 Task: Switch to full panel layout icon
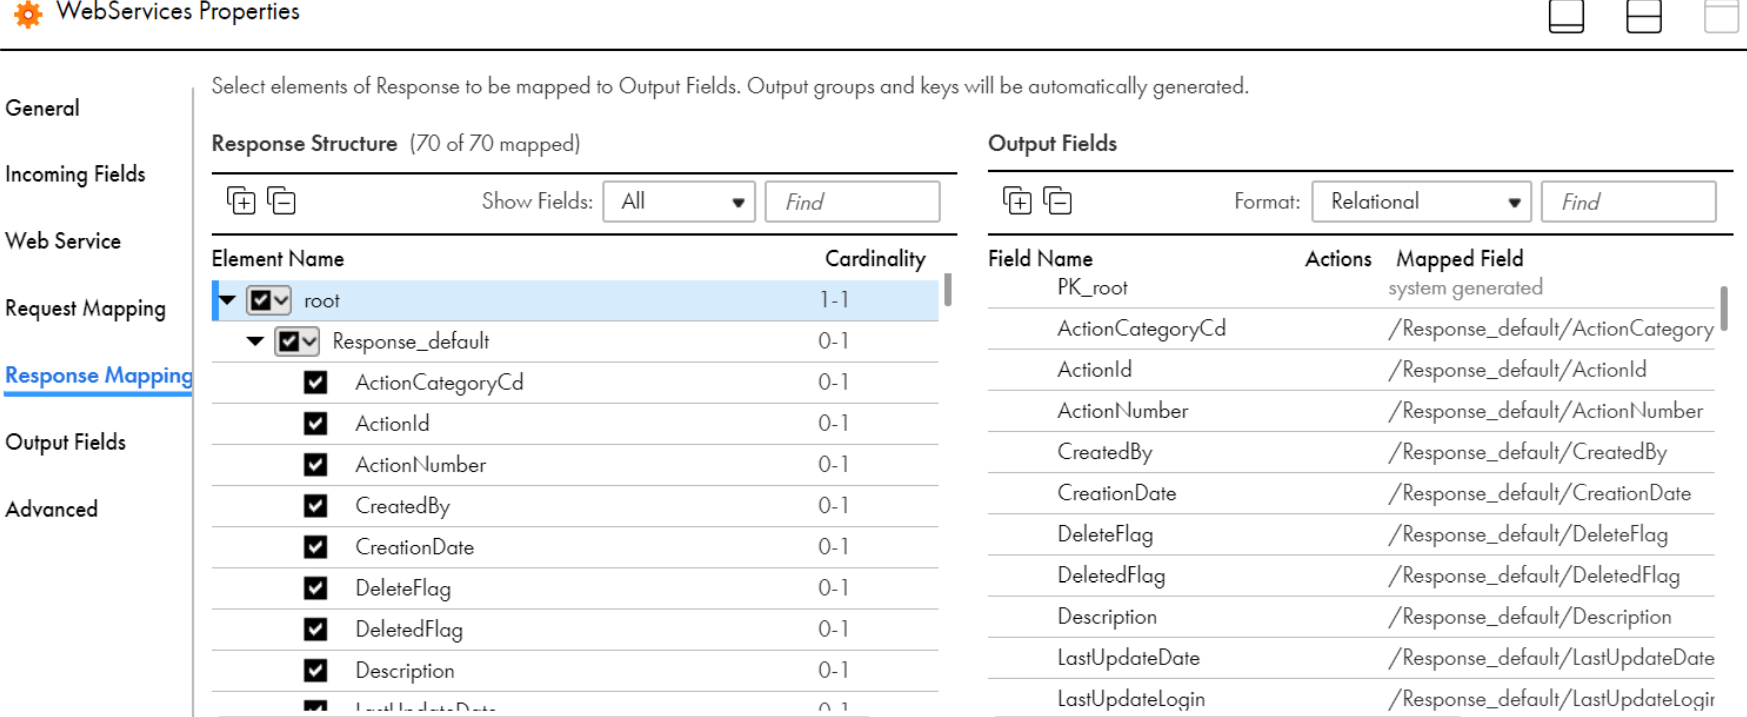tap(1722, 16)
